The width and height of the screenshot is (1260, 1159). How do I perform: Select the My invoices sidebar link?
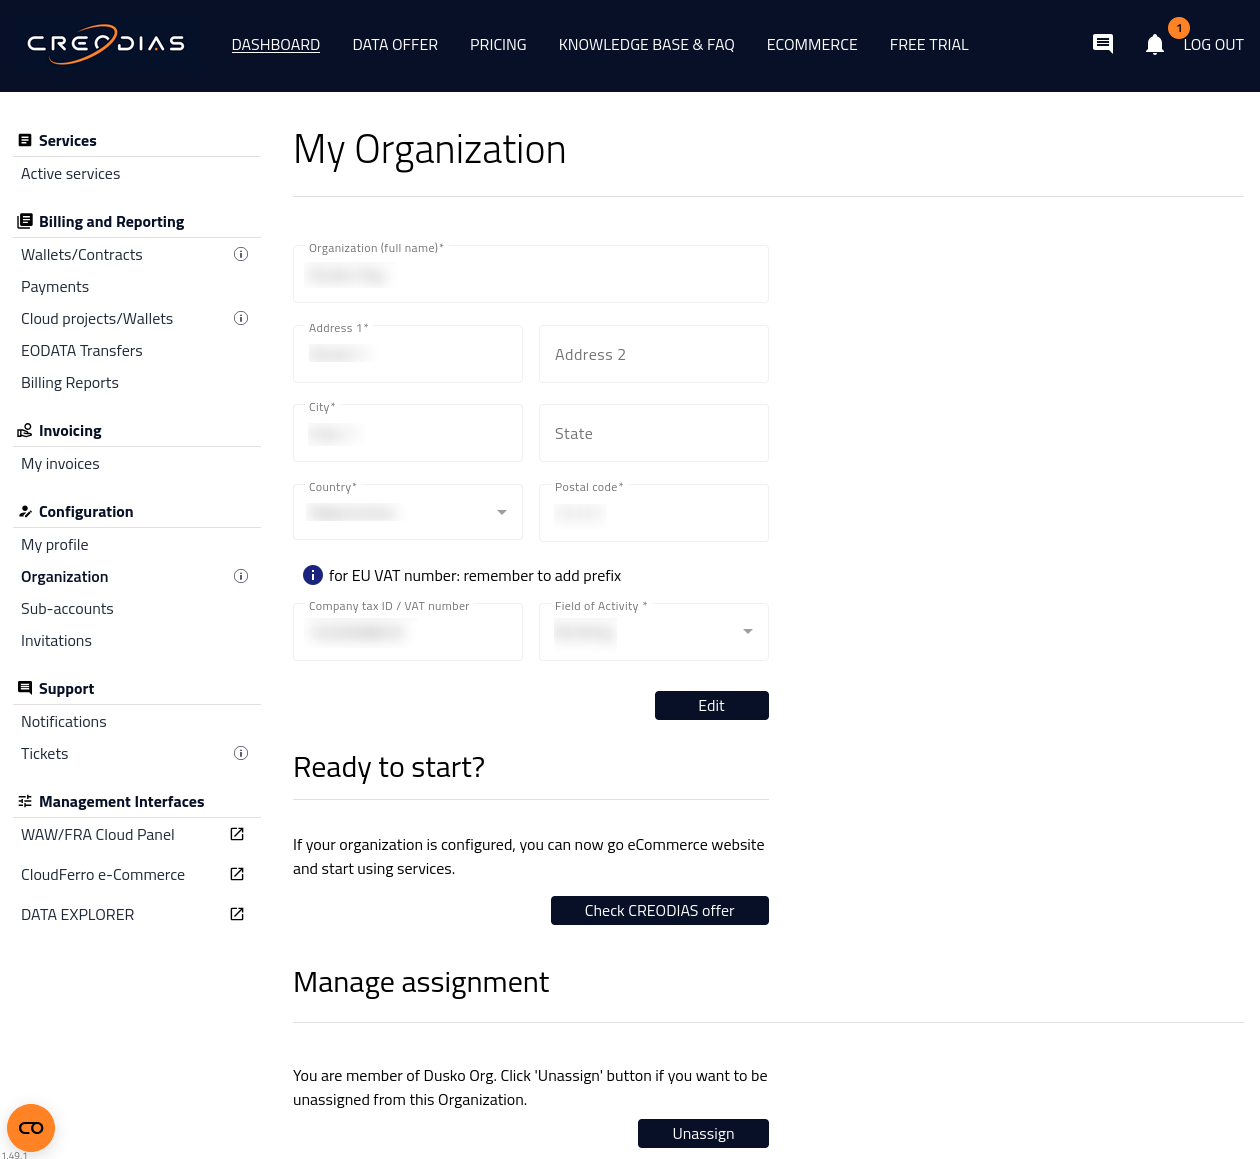(x=60, y=463)
